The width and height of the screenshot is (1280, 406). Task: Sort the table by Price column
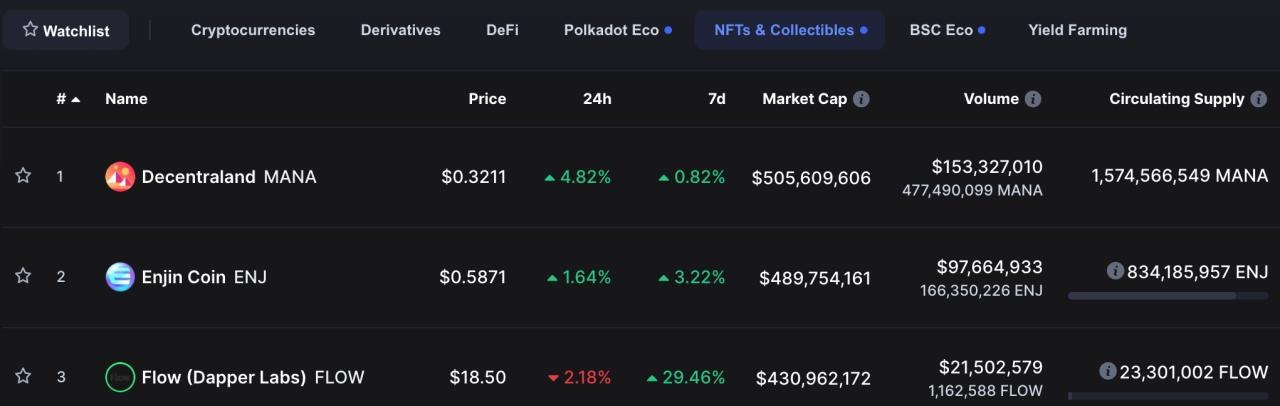[x=487, y=99]
